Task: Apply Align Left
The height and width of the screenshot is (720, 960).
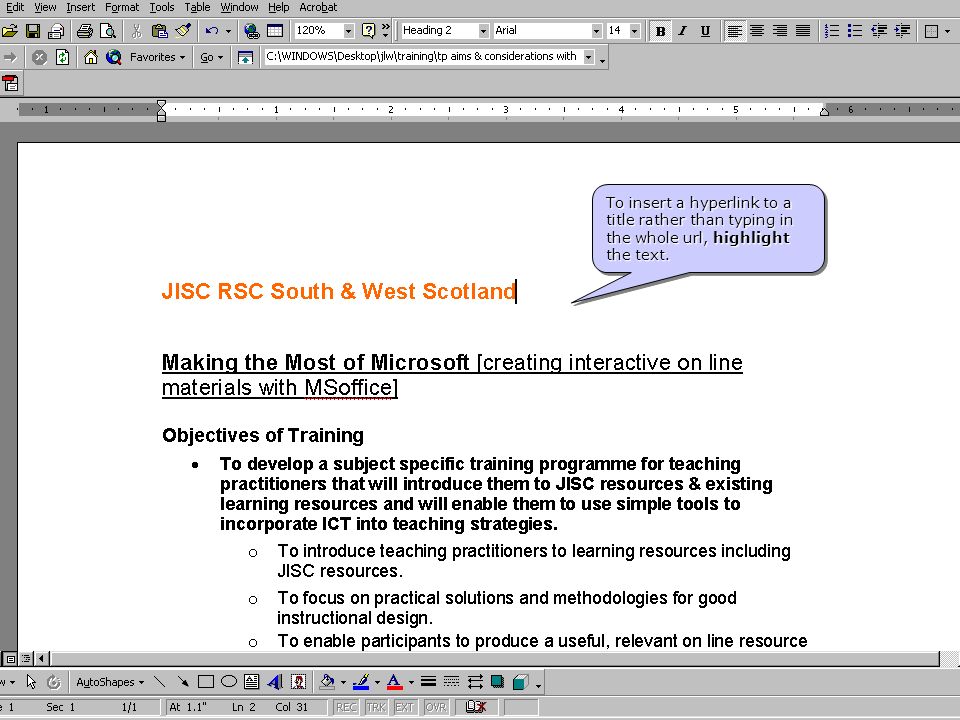Action: pyautogui.click(x=734, y=31)
